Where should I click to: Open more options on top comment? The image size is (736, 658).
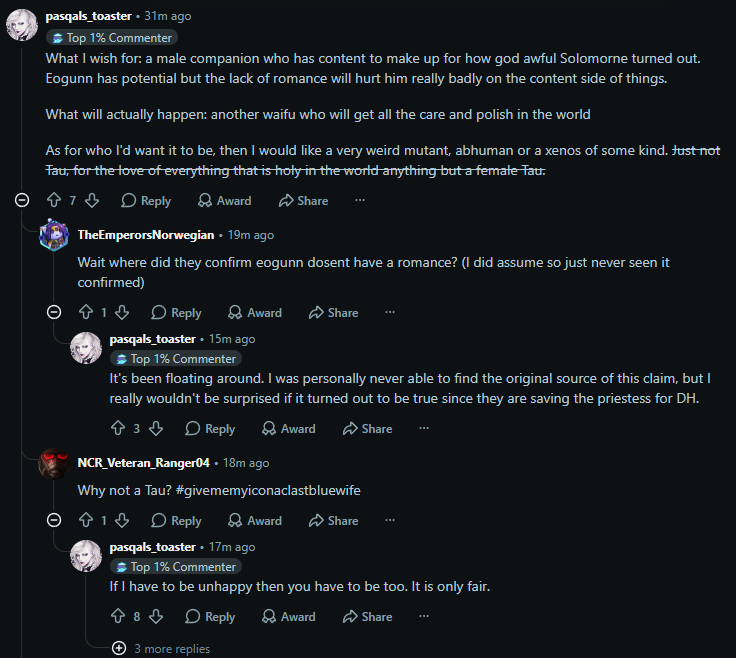(360, 200)
